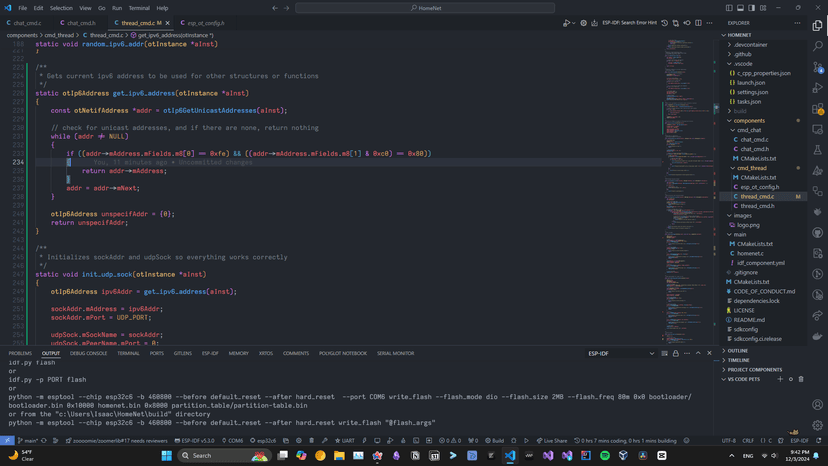Click the split editor right icon
This screenshot has width=828, height=466.
pyautogui.click(x=698, y=23)
